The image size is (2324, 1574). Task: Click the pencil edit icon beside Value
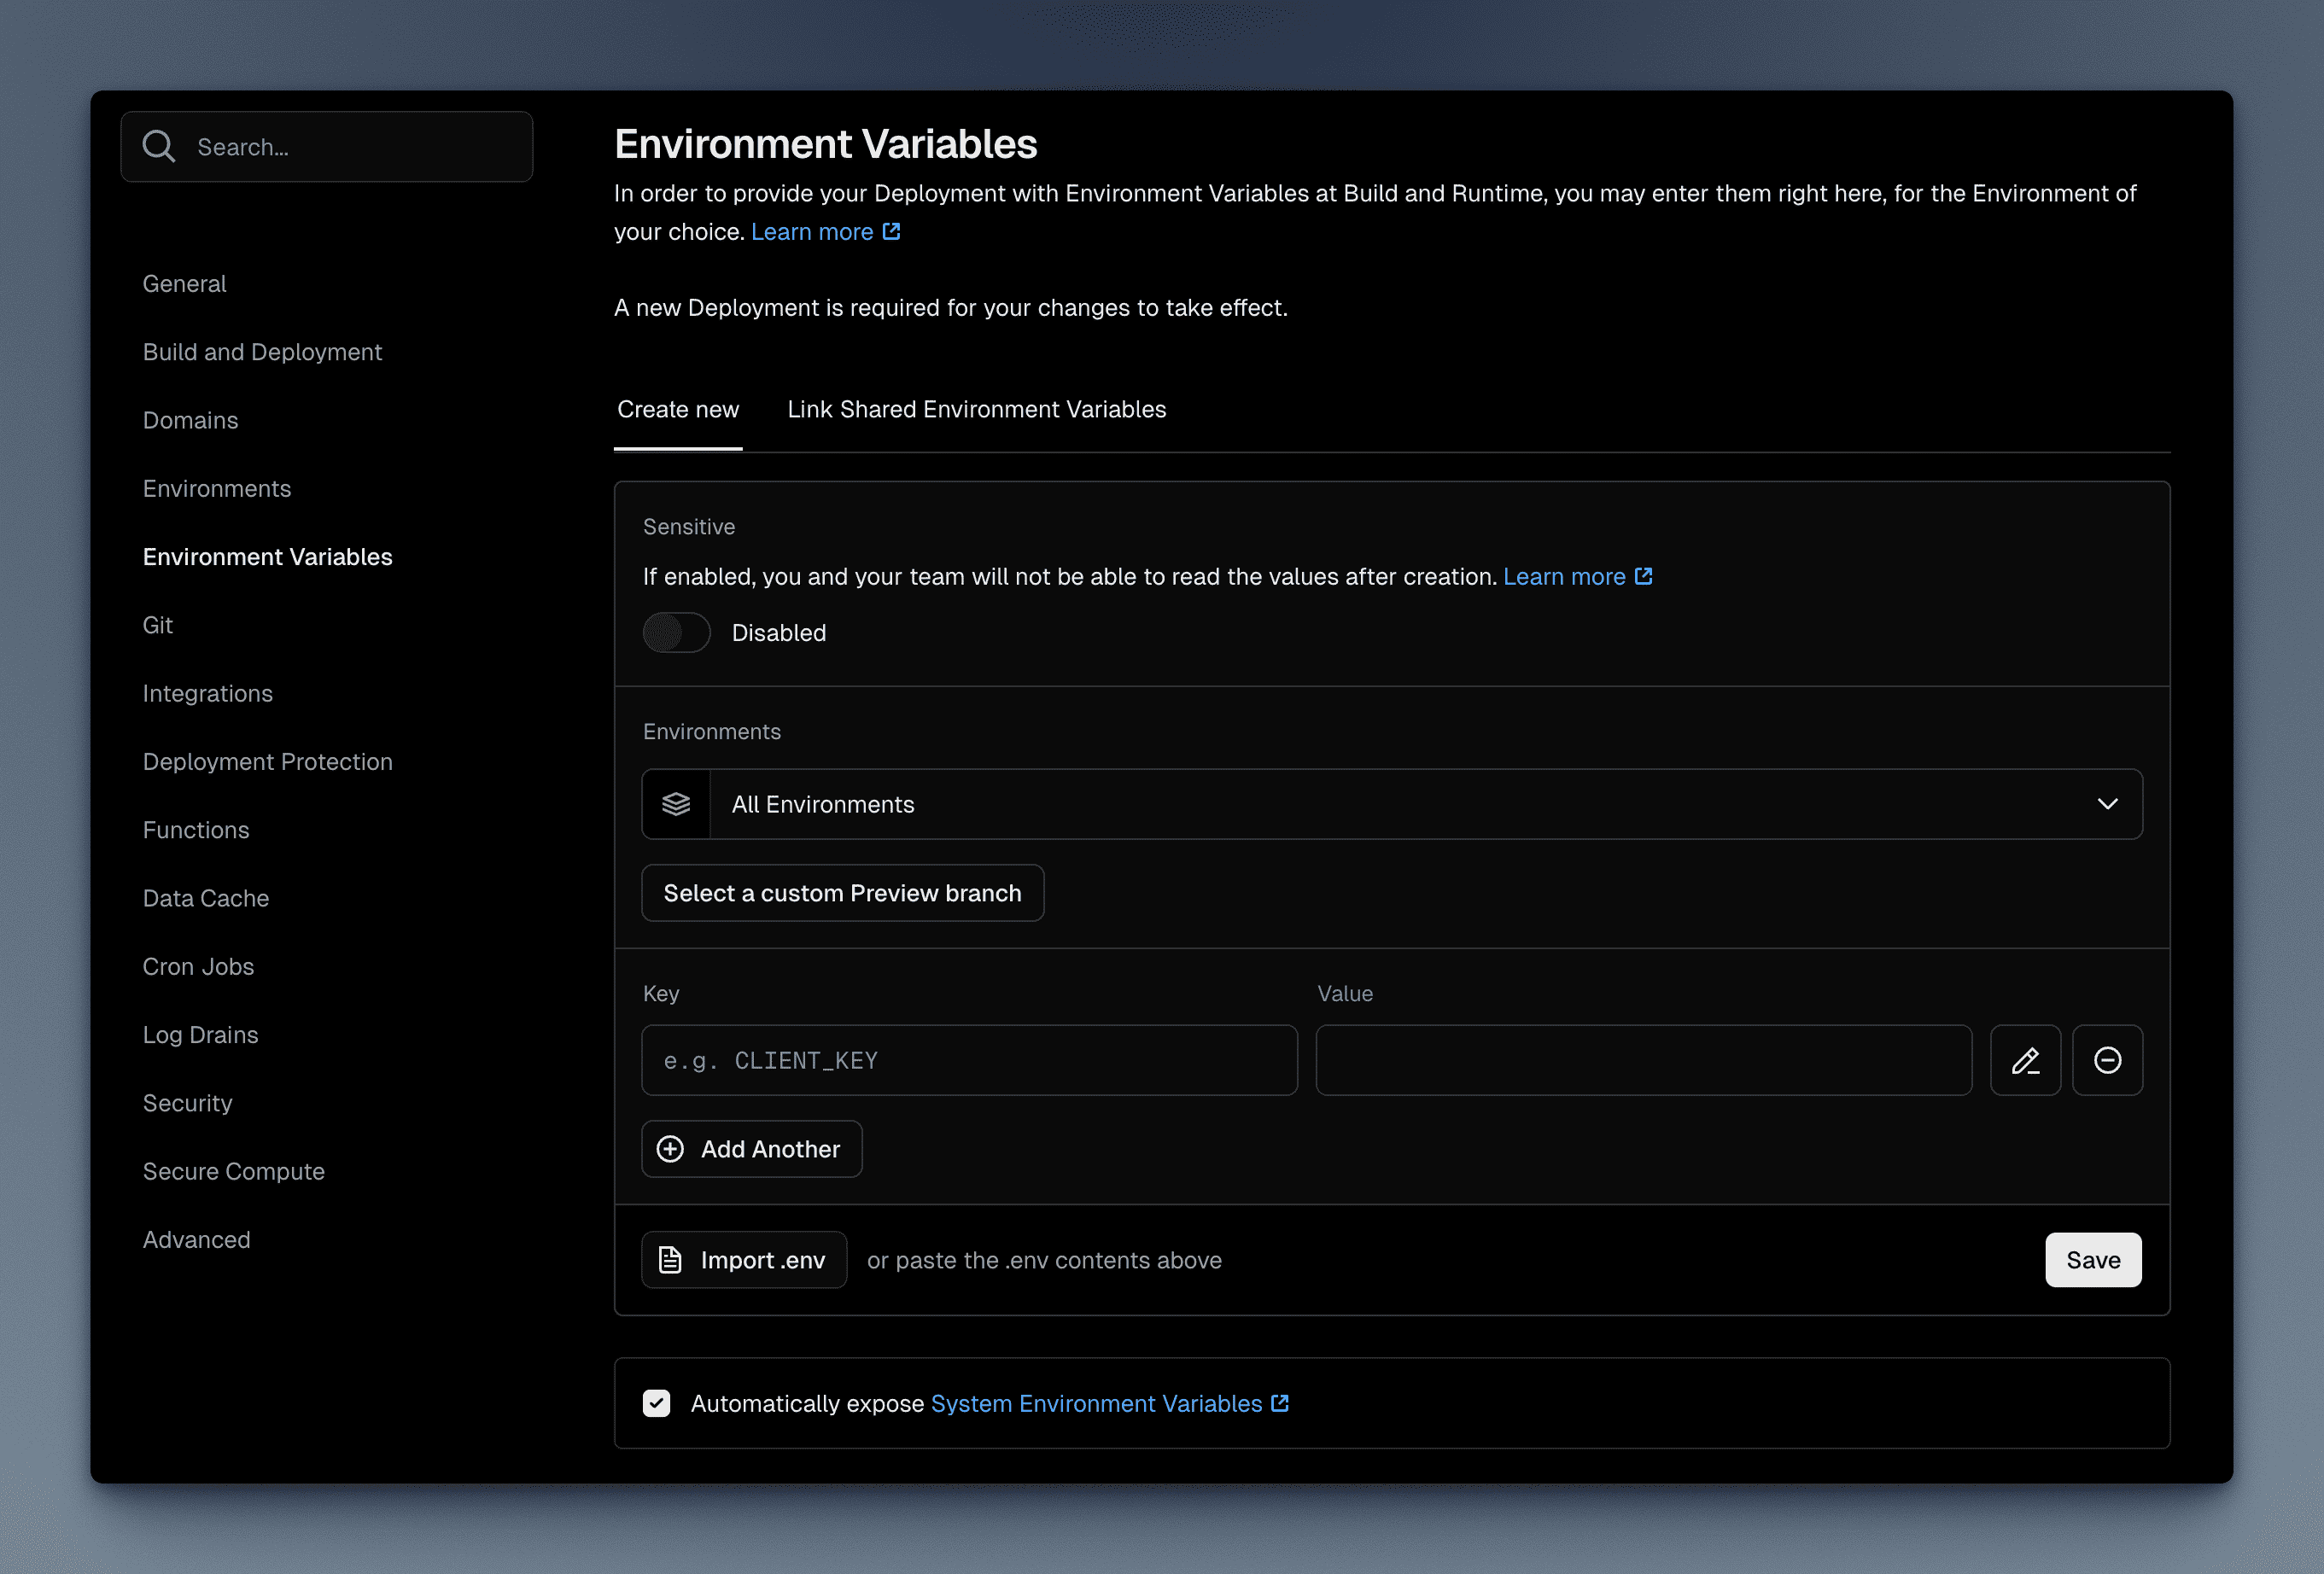pyautogui.click(x=2025, y=1060)
